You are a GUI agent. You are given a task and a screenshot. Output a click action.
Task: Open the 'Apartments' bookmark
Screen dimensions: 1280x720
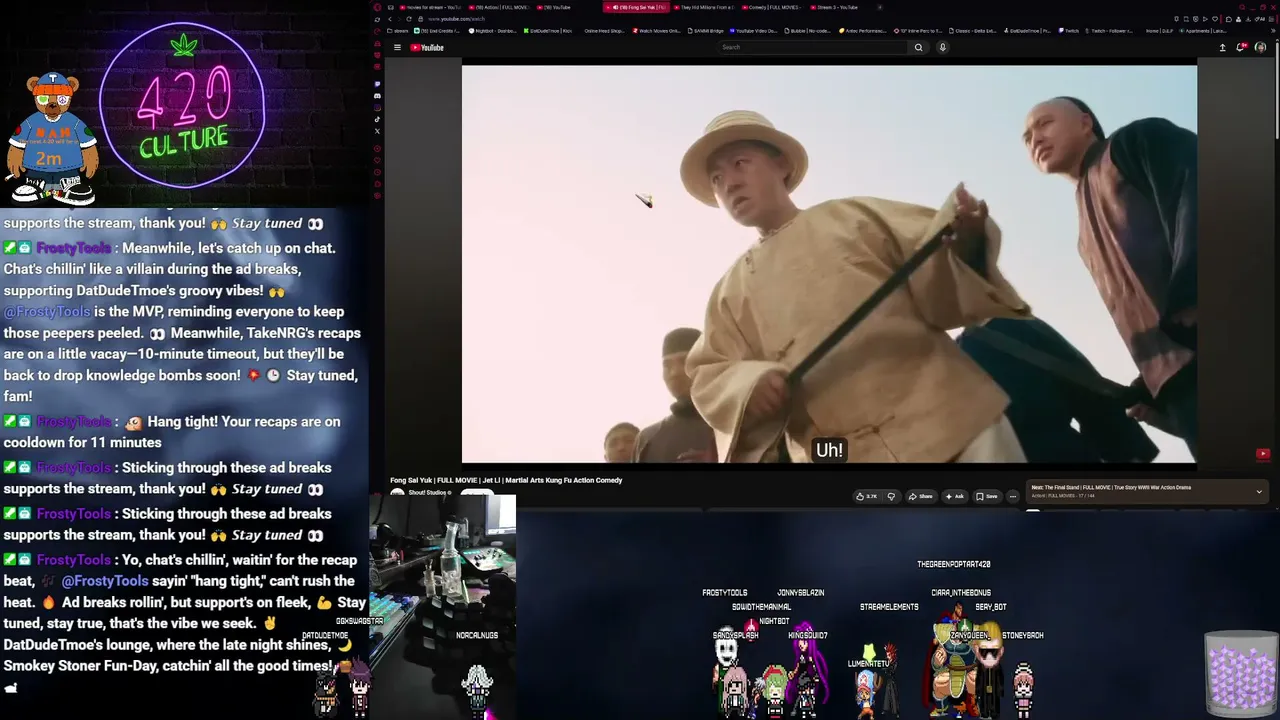click(x=1203, y=31)
